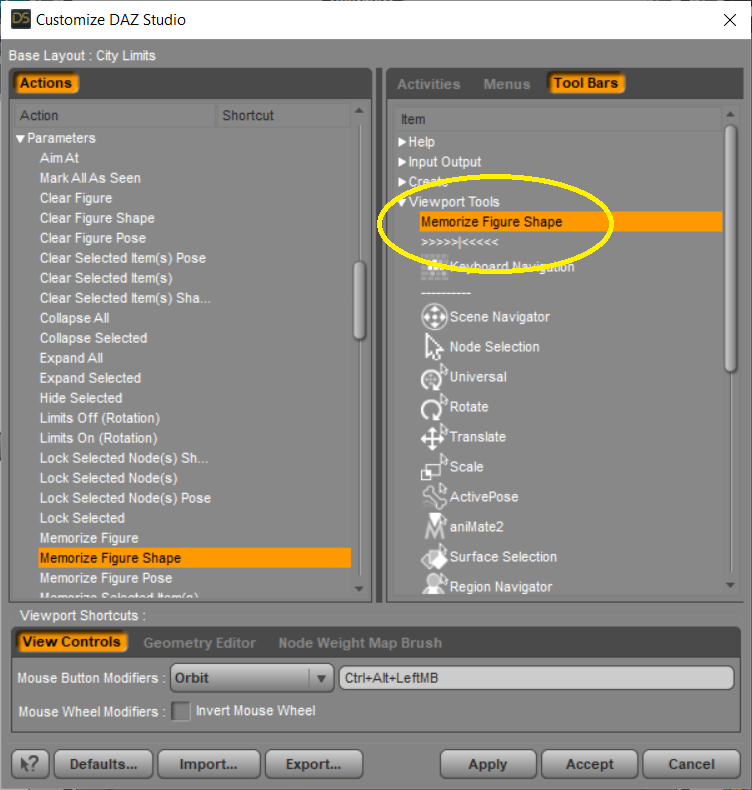Open the Geometry Editor shortcuts tab
The width and height of the screenshot is (752, 790).
[199, 643]
